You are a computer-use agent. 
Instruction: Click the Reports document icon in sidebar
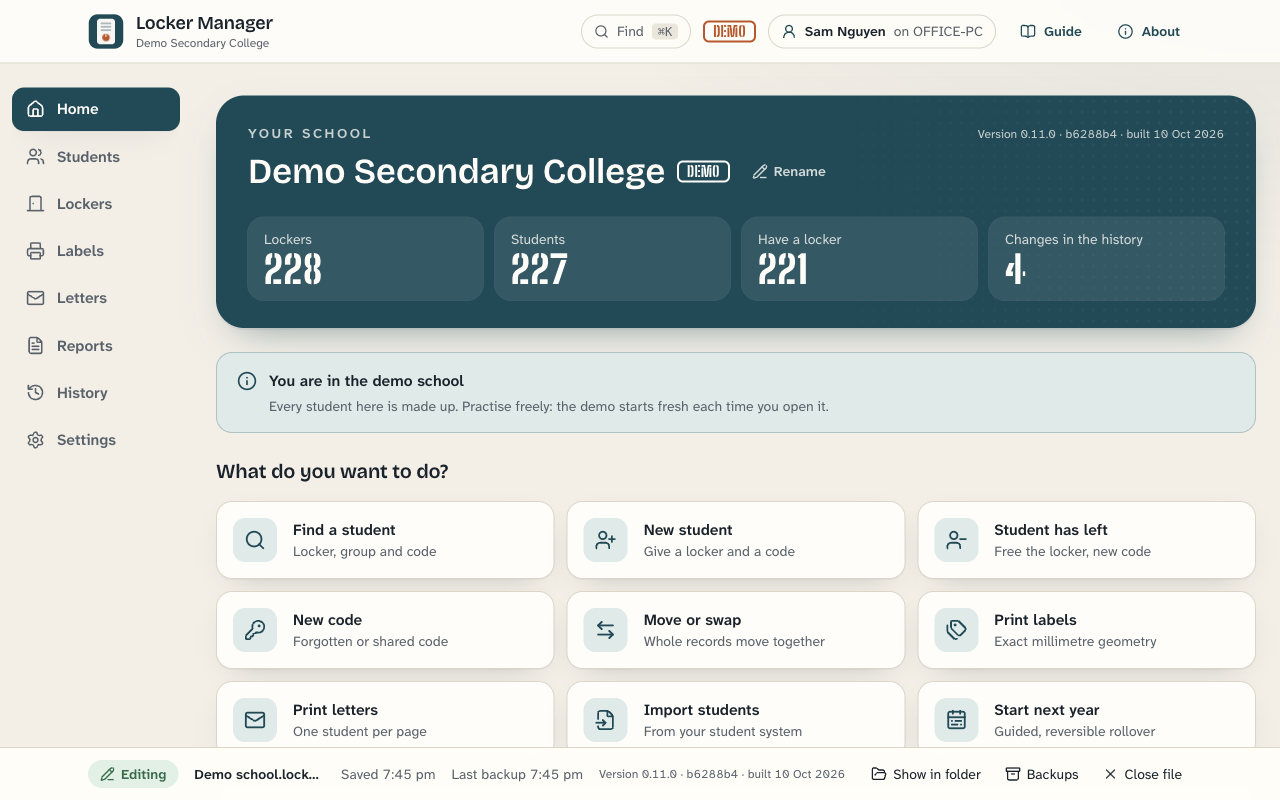[36, 346]
